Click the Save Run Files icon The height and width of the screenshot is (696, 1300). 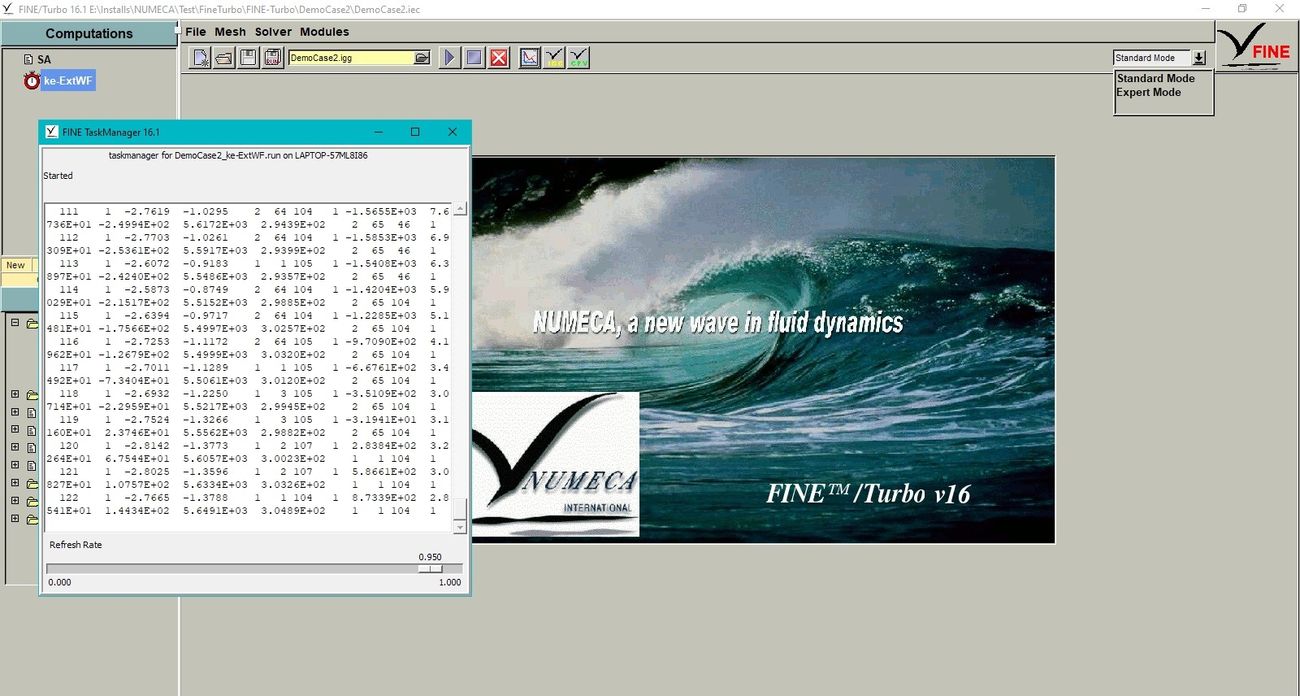[x=271, y=58]
